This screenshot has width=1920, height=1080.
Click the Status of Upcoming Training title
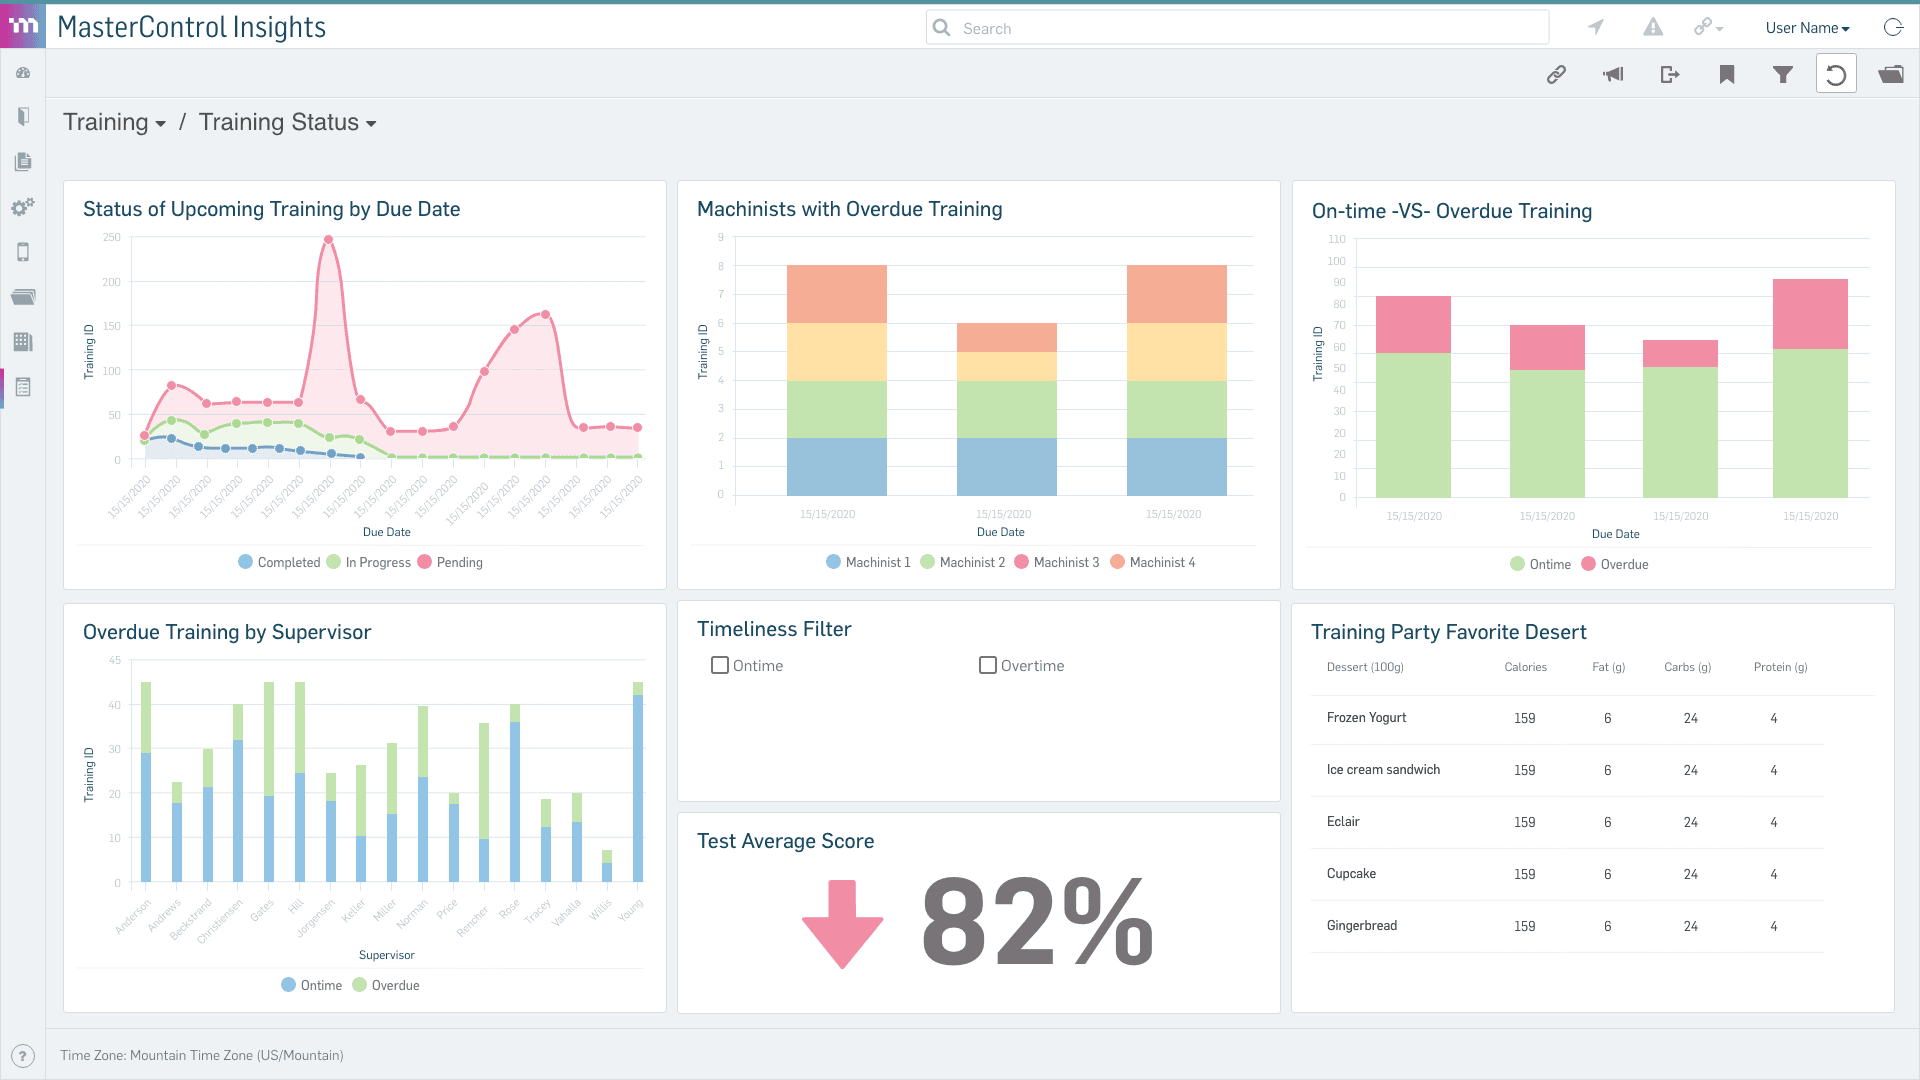(271, 209)
